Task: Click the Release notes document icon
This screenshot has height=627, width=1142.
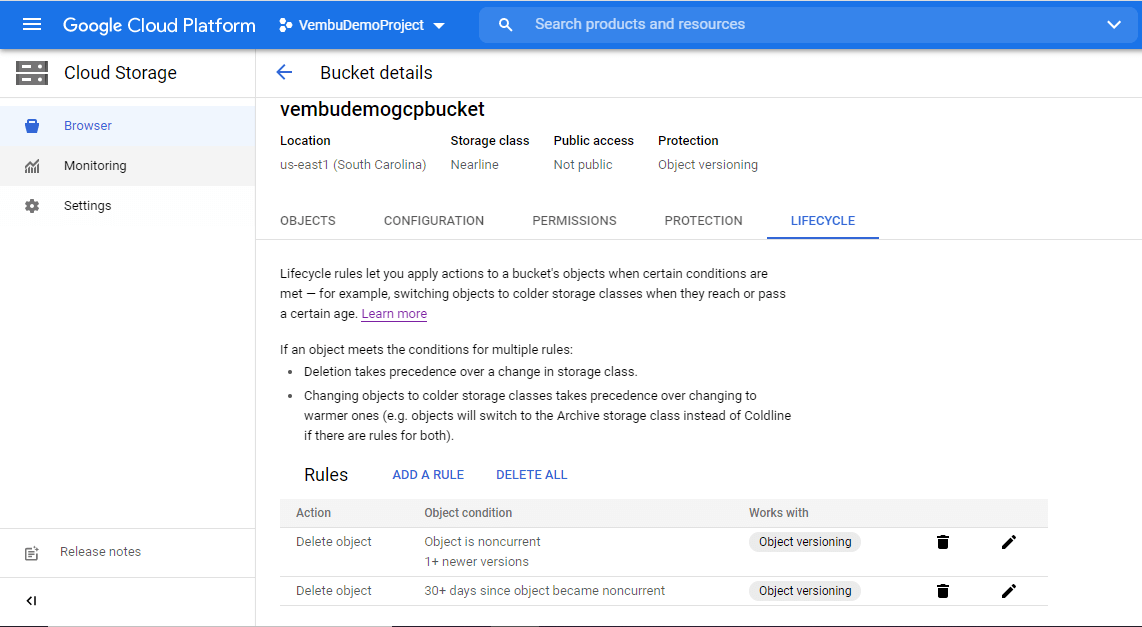Action: pyautogui.click(x=31, y=553)
